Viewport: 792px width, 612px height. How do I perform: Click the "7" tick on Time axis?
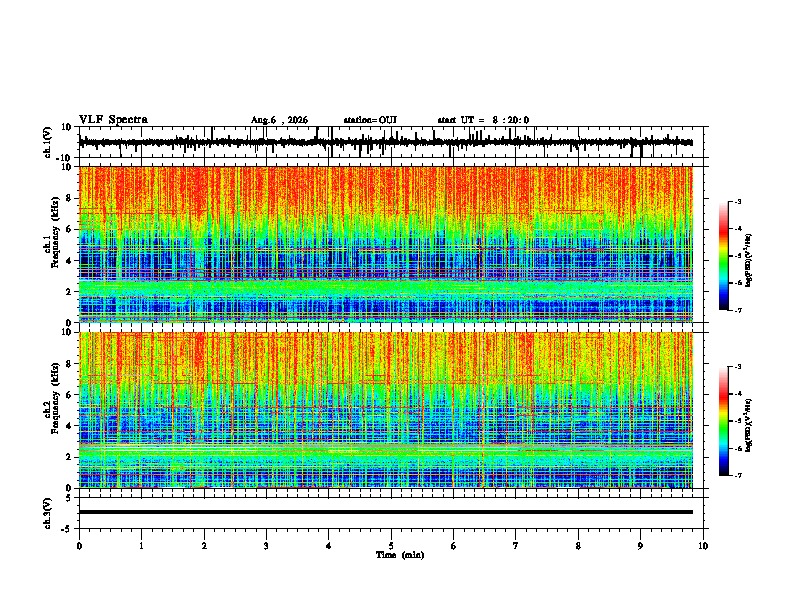[516, 546]
